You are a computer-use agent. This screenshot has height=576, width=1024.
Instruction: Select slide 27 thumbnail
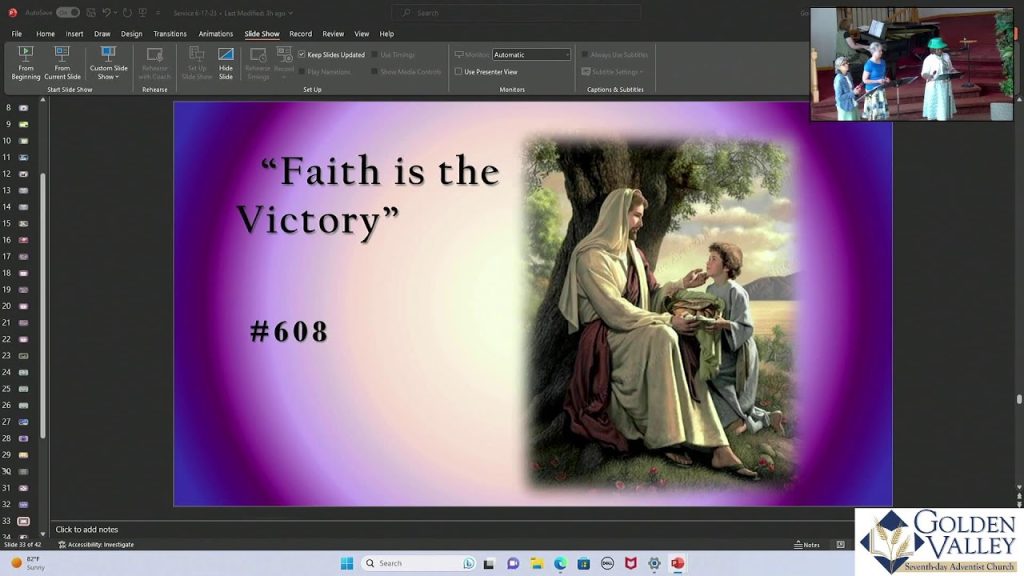(24, 422)
